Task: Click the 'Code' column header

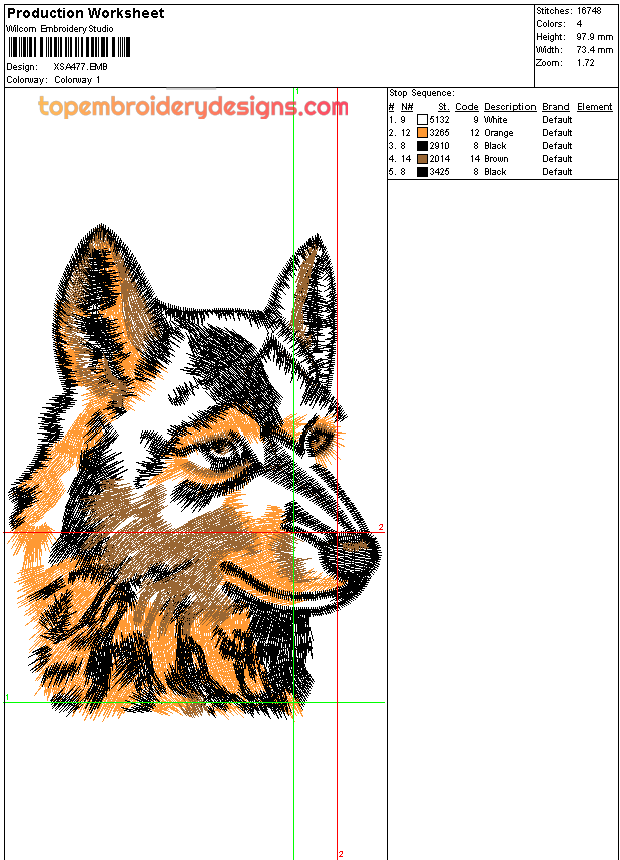Action: point(467,107)
